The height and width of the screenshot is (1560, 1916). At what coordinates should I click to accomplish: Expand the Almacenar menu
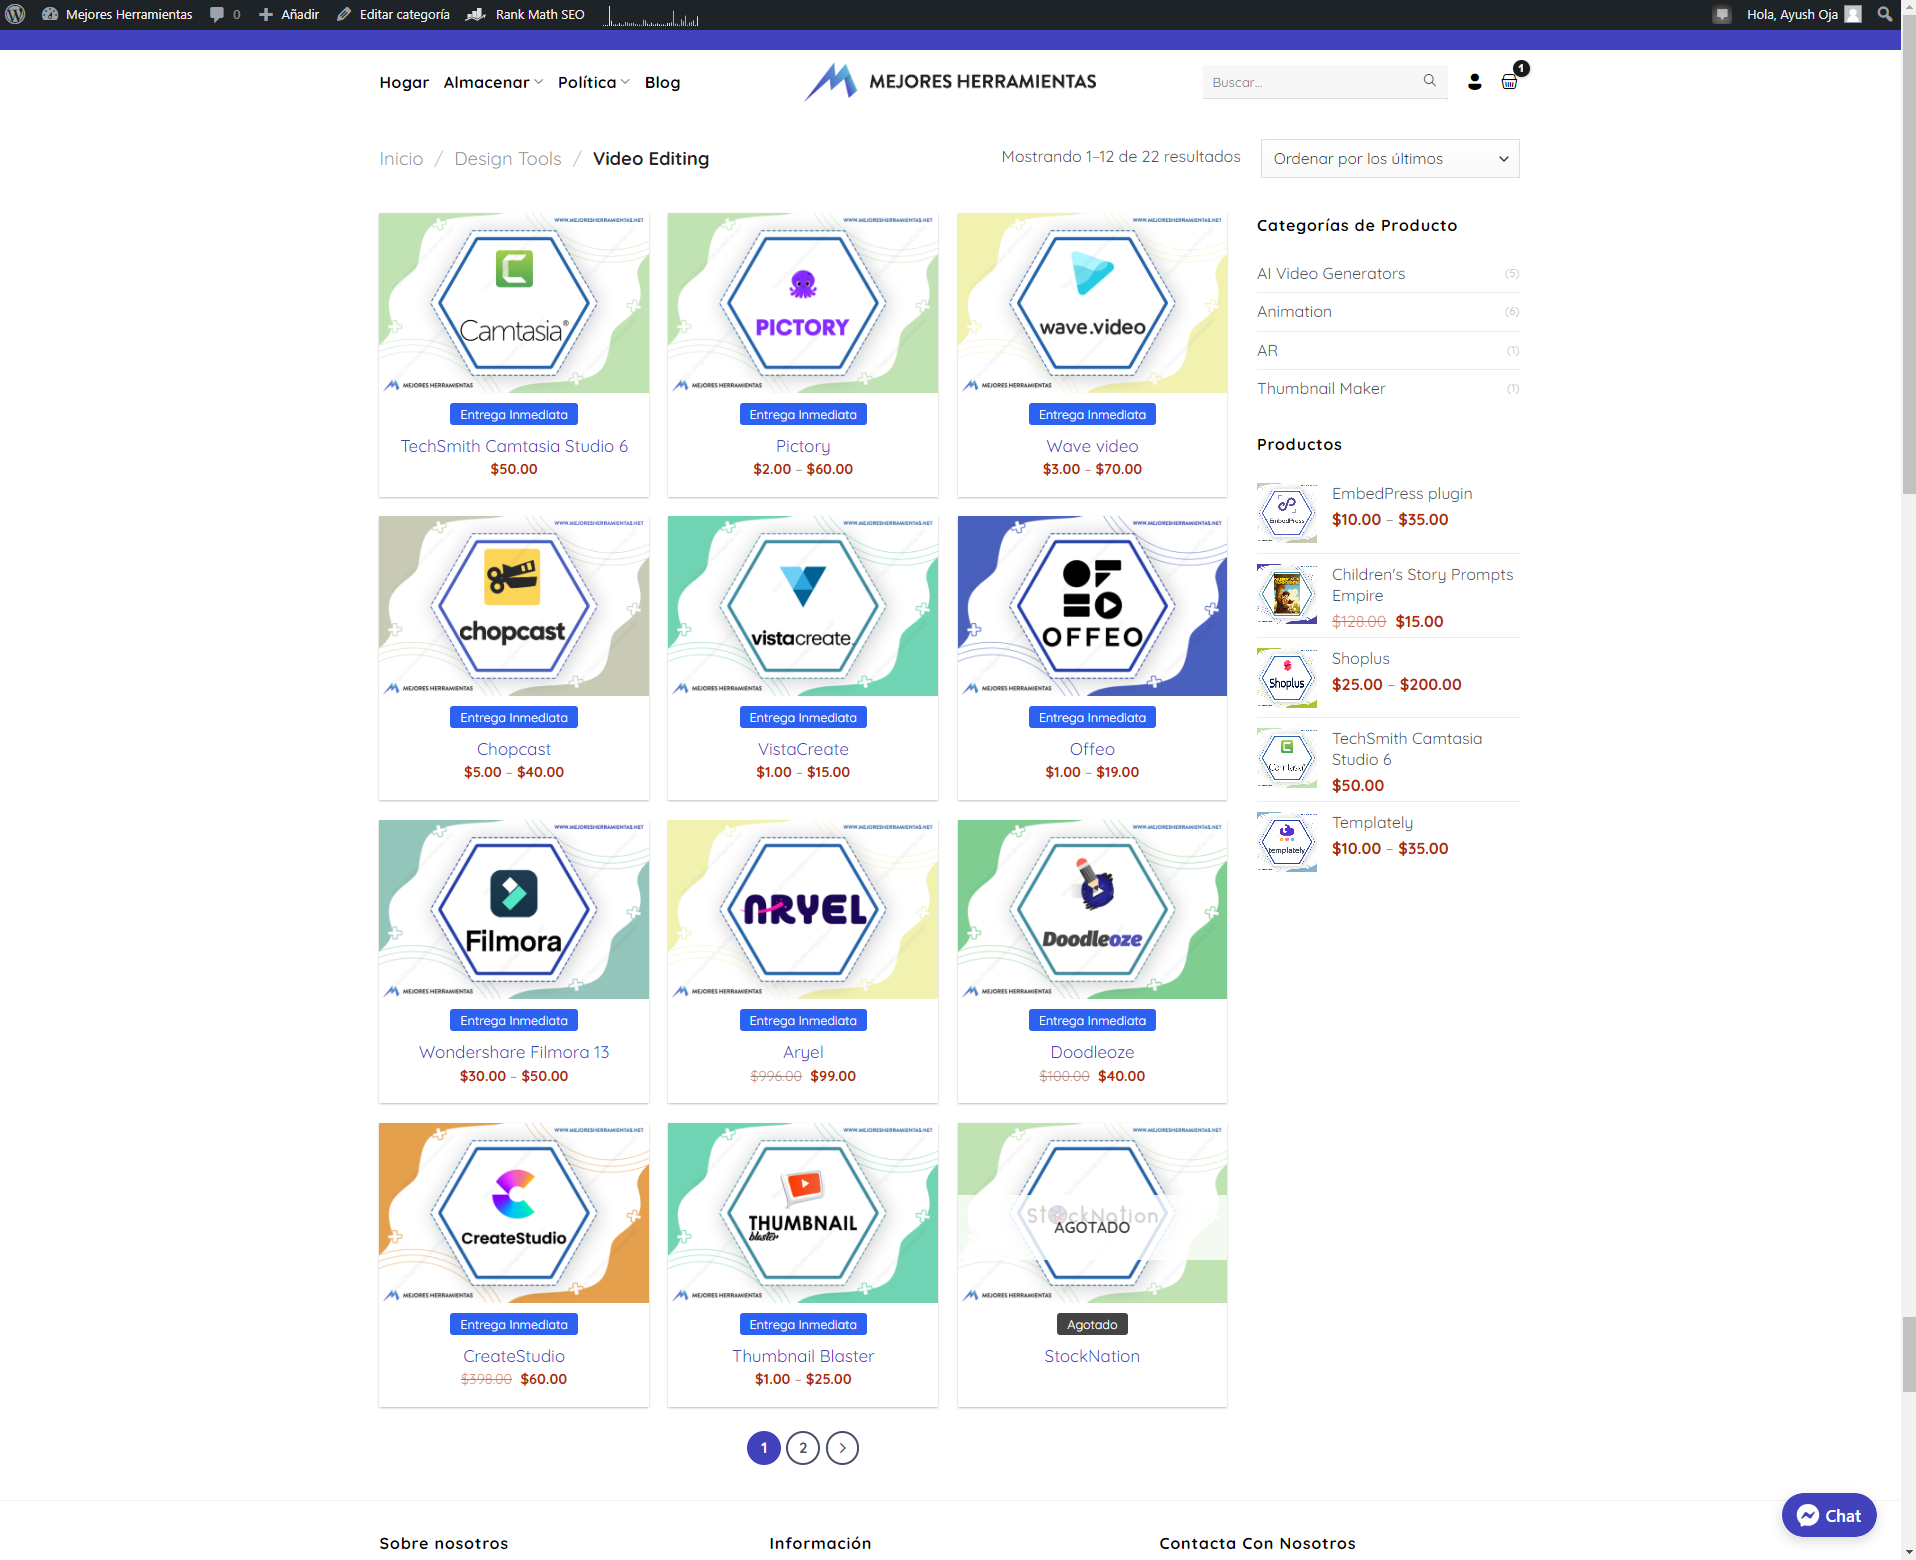(x=493, y=82)
